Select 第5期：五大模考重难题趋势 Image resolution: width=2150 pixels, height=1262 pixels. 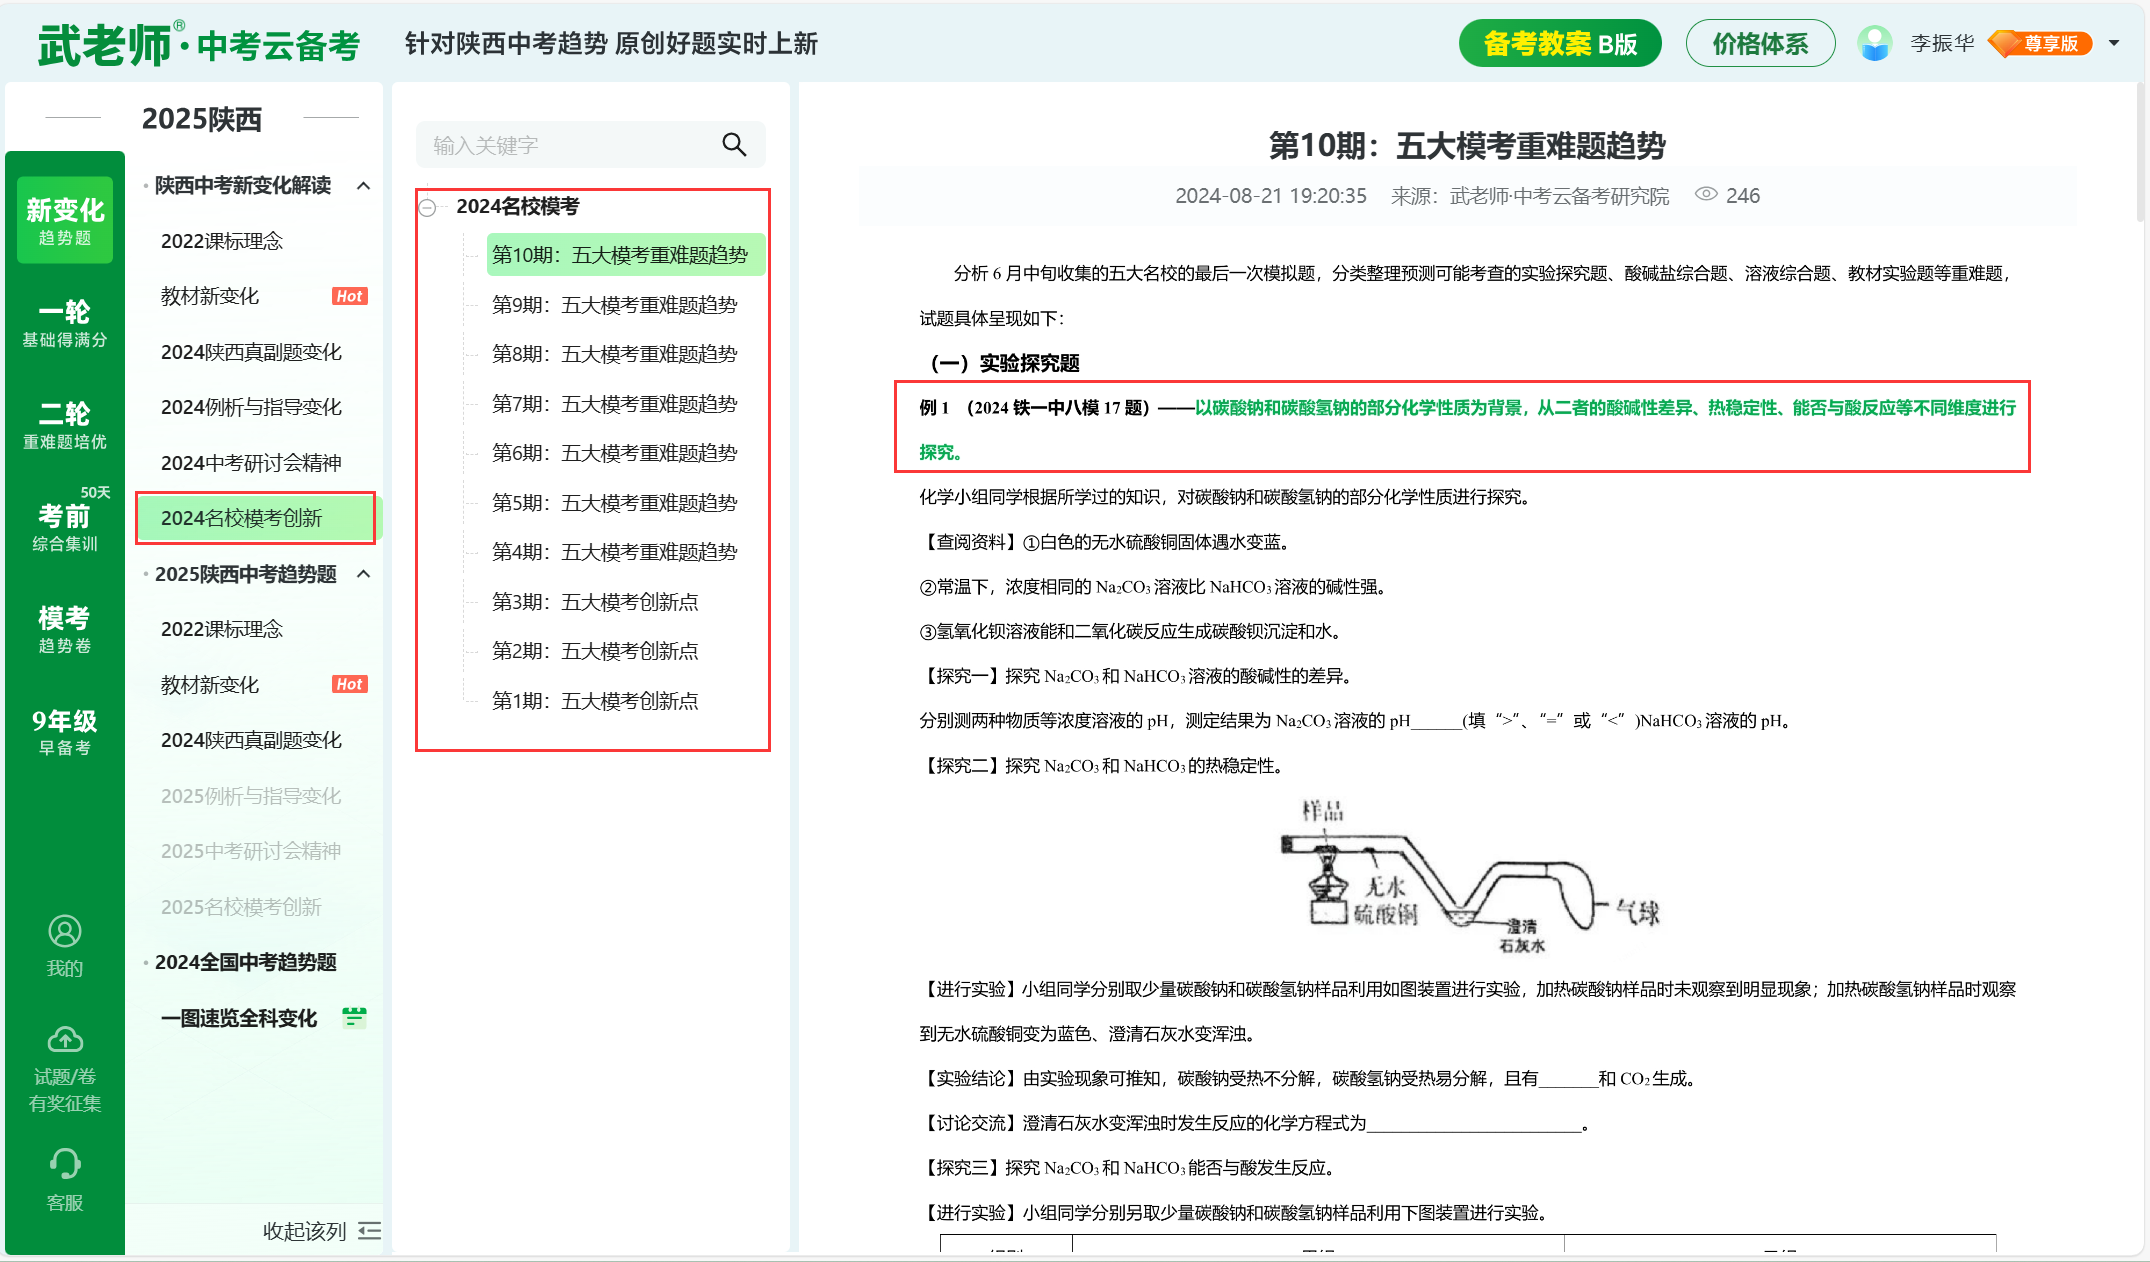tap(614, 503)
